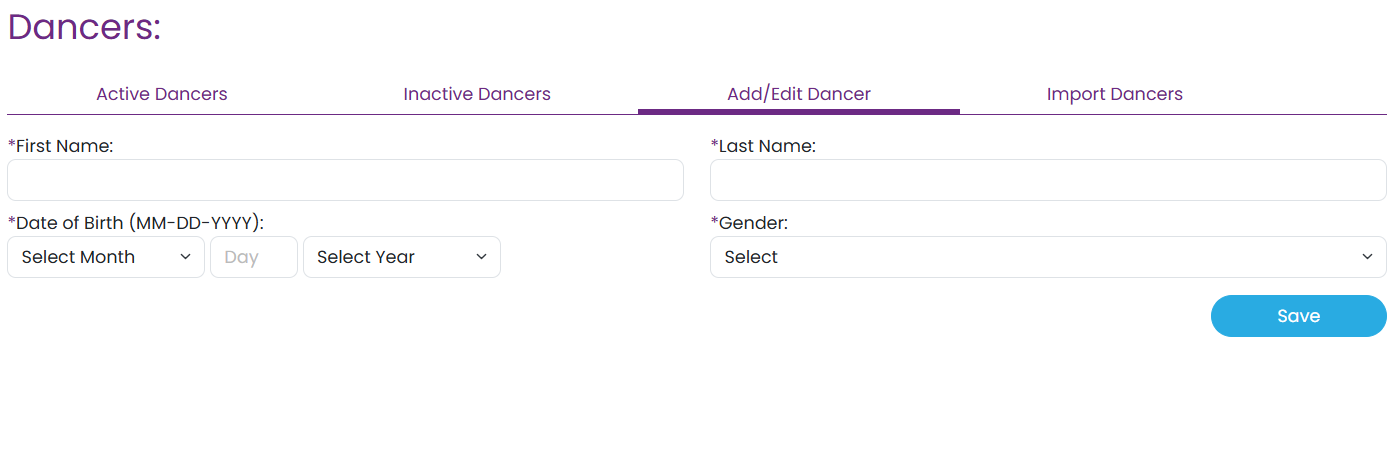
Task: Click the chevron arrow in Select Month
Action: pyautogui.click(x=185, y=257)
